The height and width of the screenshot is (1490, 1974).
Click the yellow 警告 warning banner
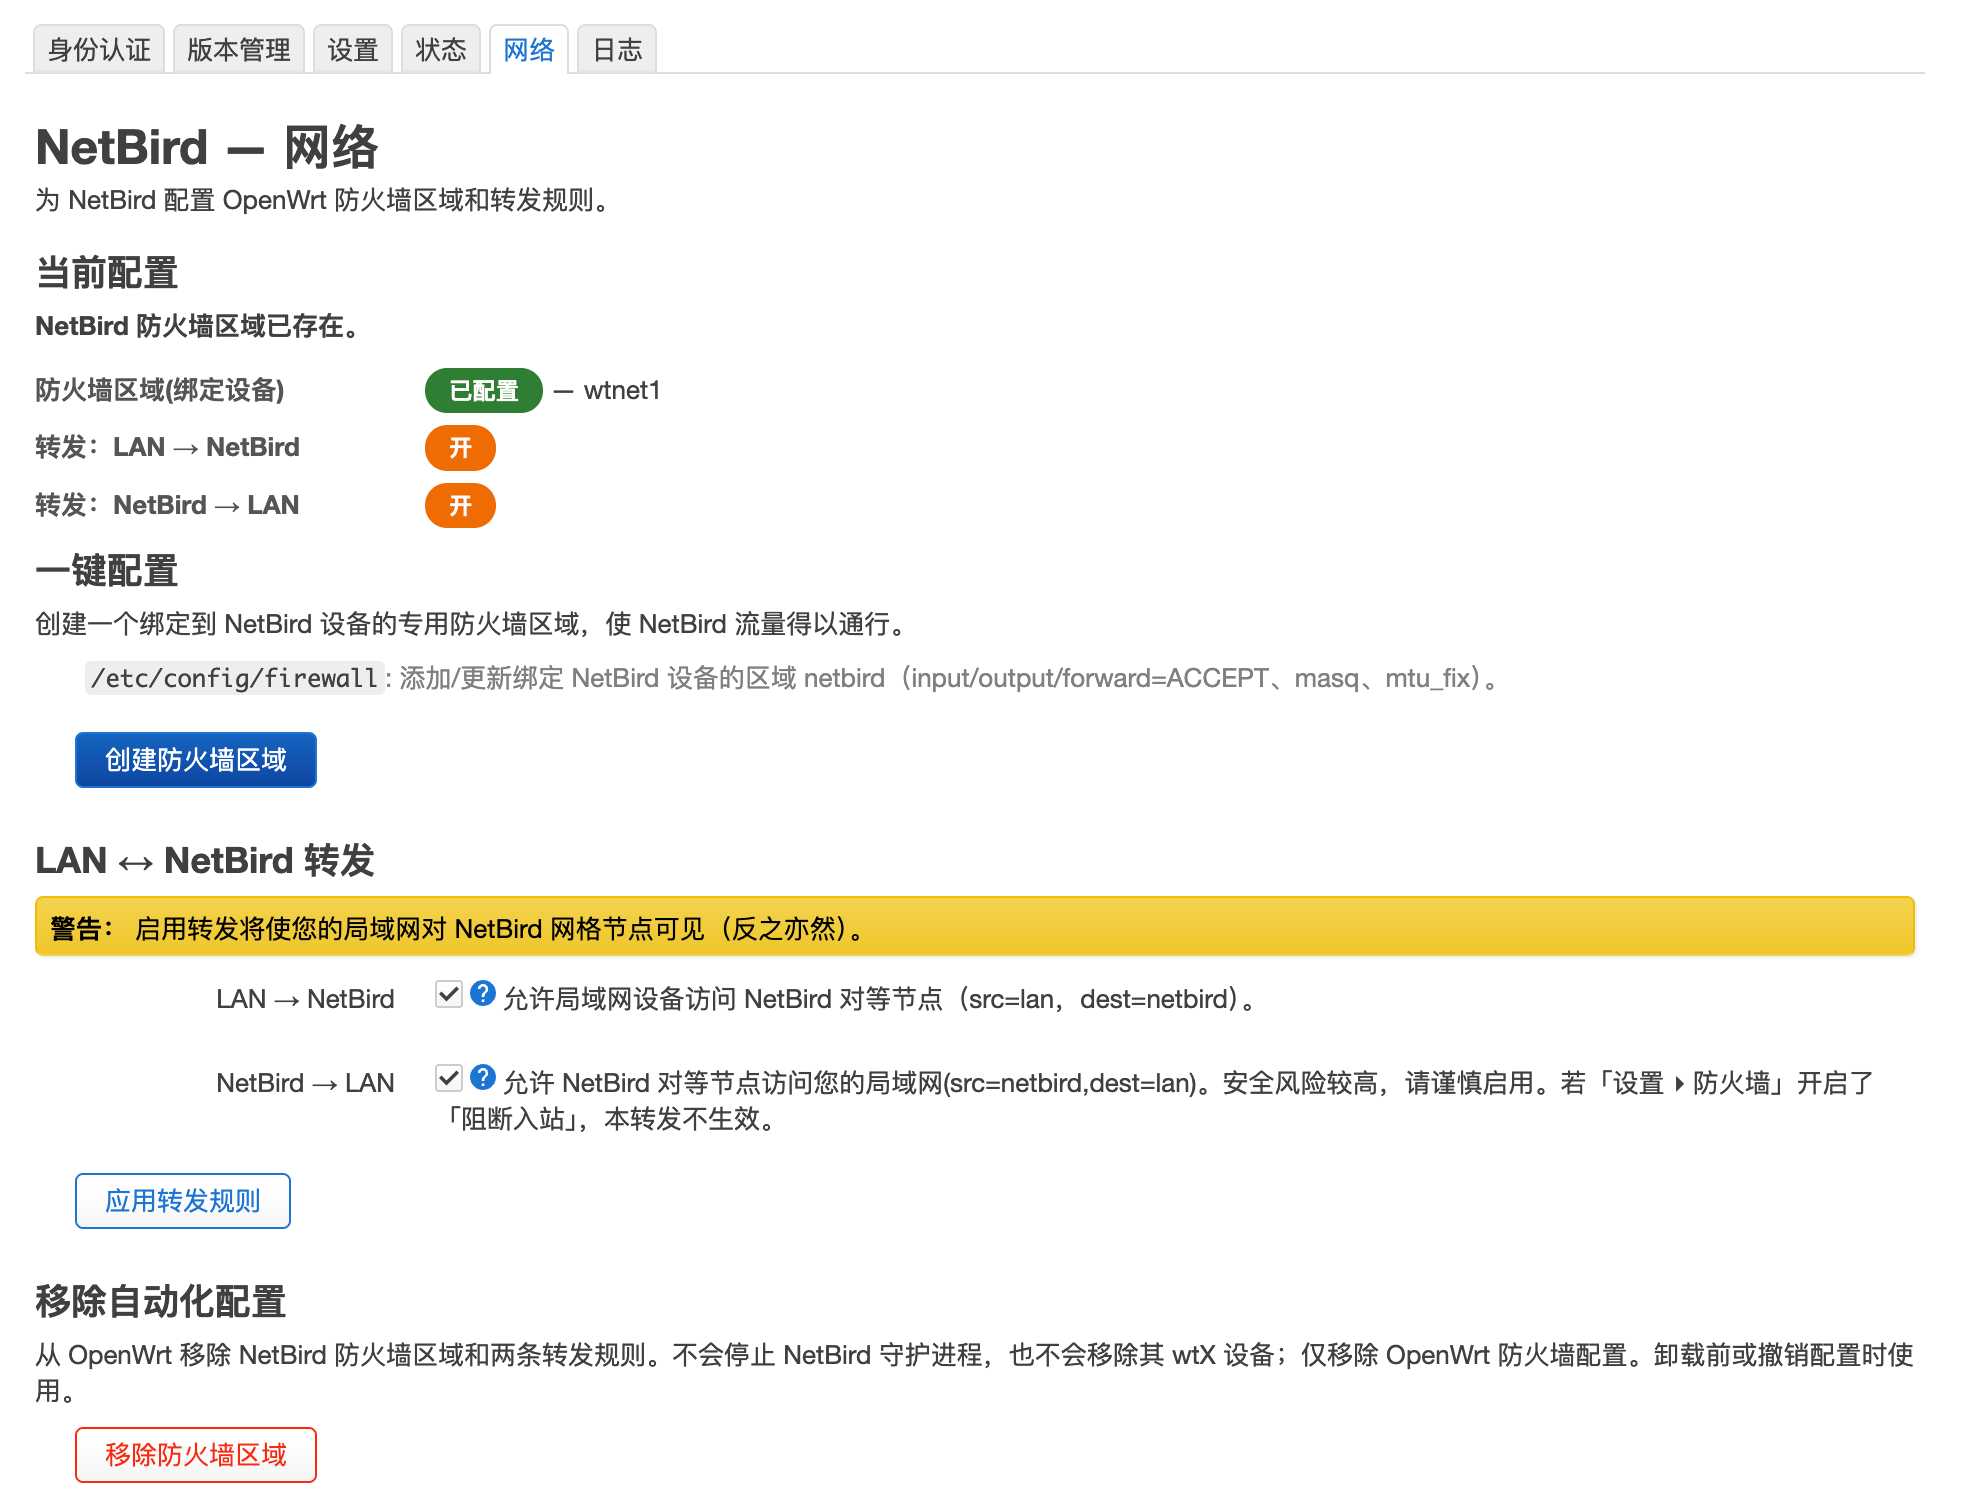(x=975, y=927)
